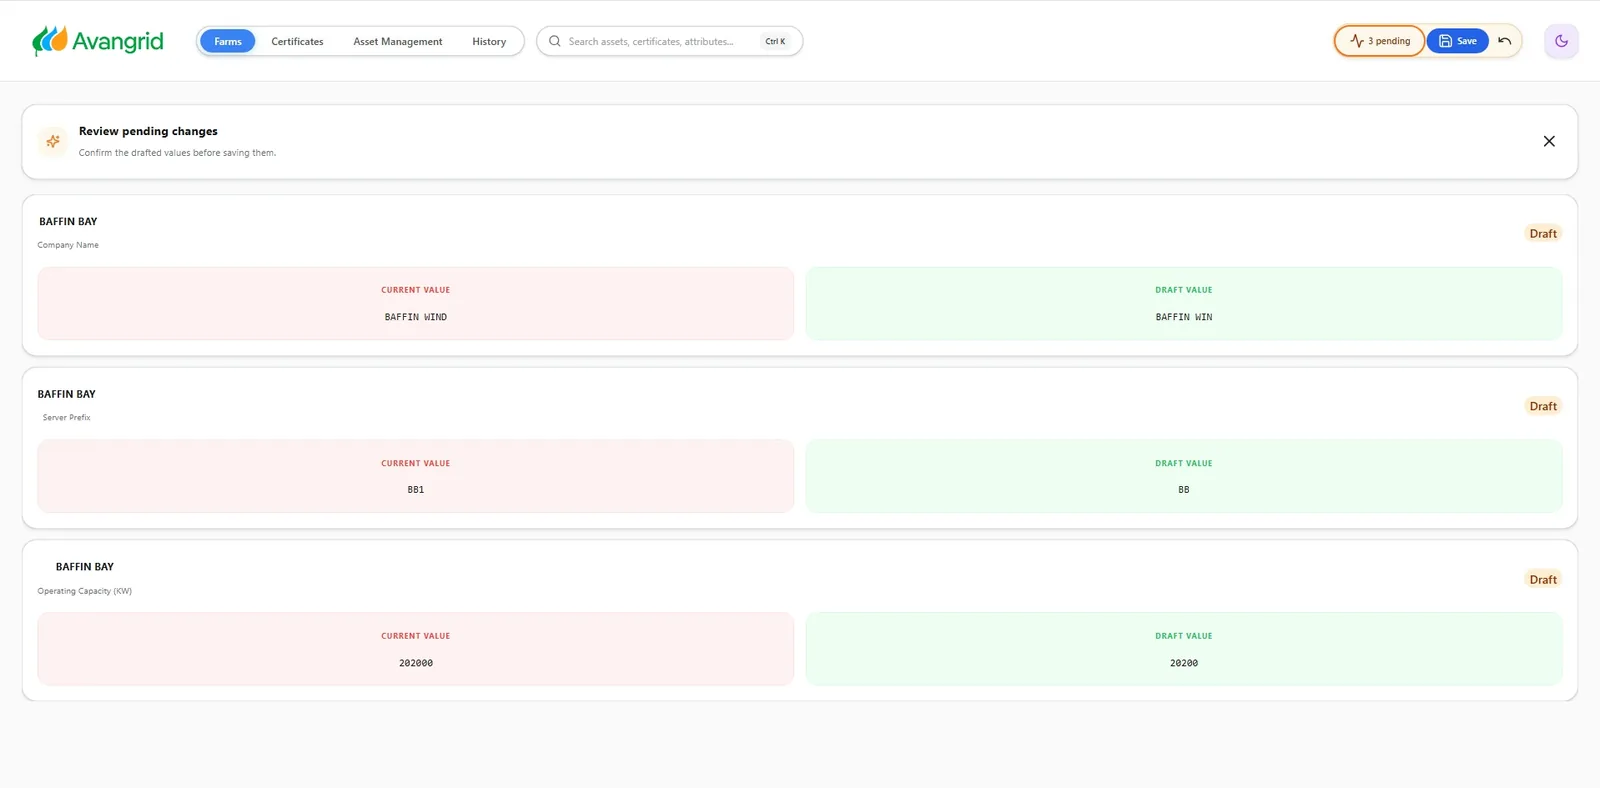Viewport: 1600px width, 788px height.
Task: Click the Review pending changes heading
Action: pyautogui.click(x=148, y=131)
